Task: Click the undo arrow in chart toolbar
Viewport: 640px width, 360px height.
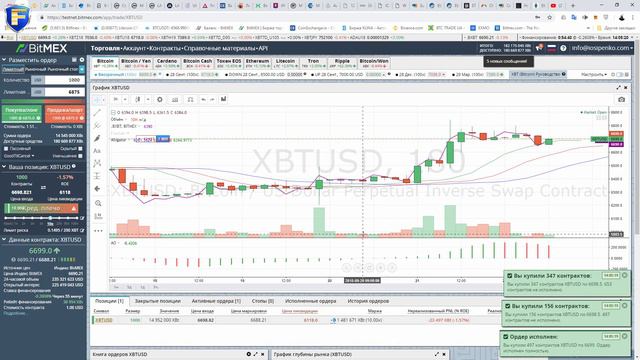Action: click(x=203, y=100)
